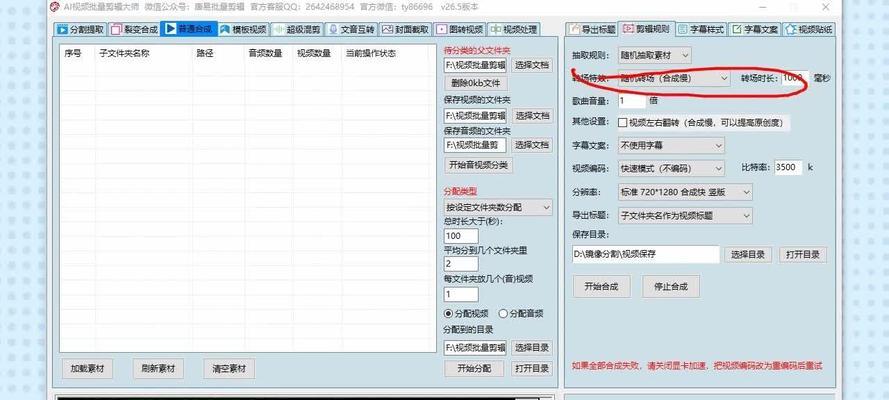Open the 分割提取 tab
Viewport: 889px width, 400px height.
(x=80, y=29)
